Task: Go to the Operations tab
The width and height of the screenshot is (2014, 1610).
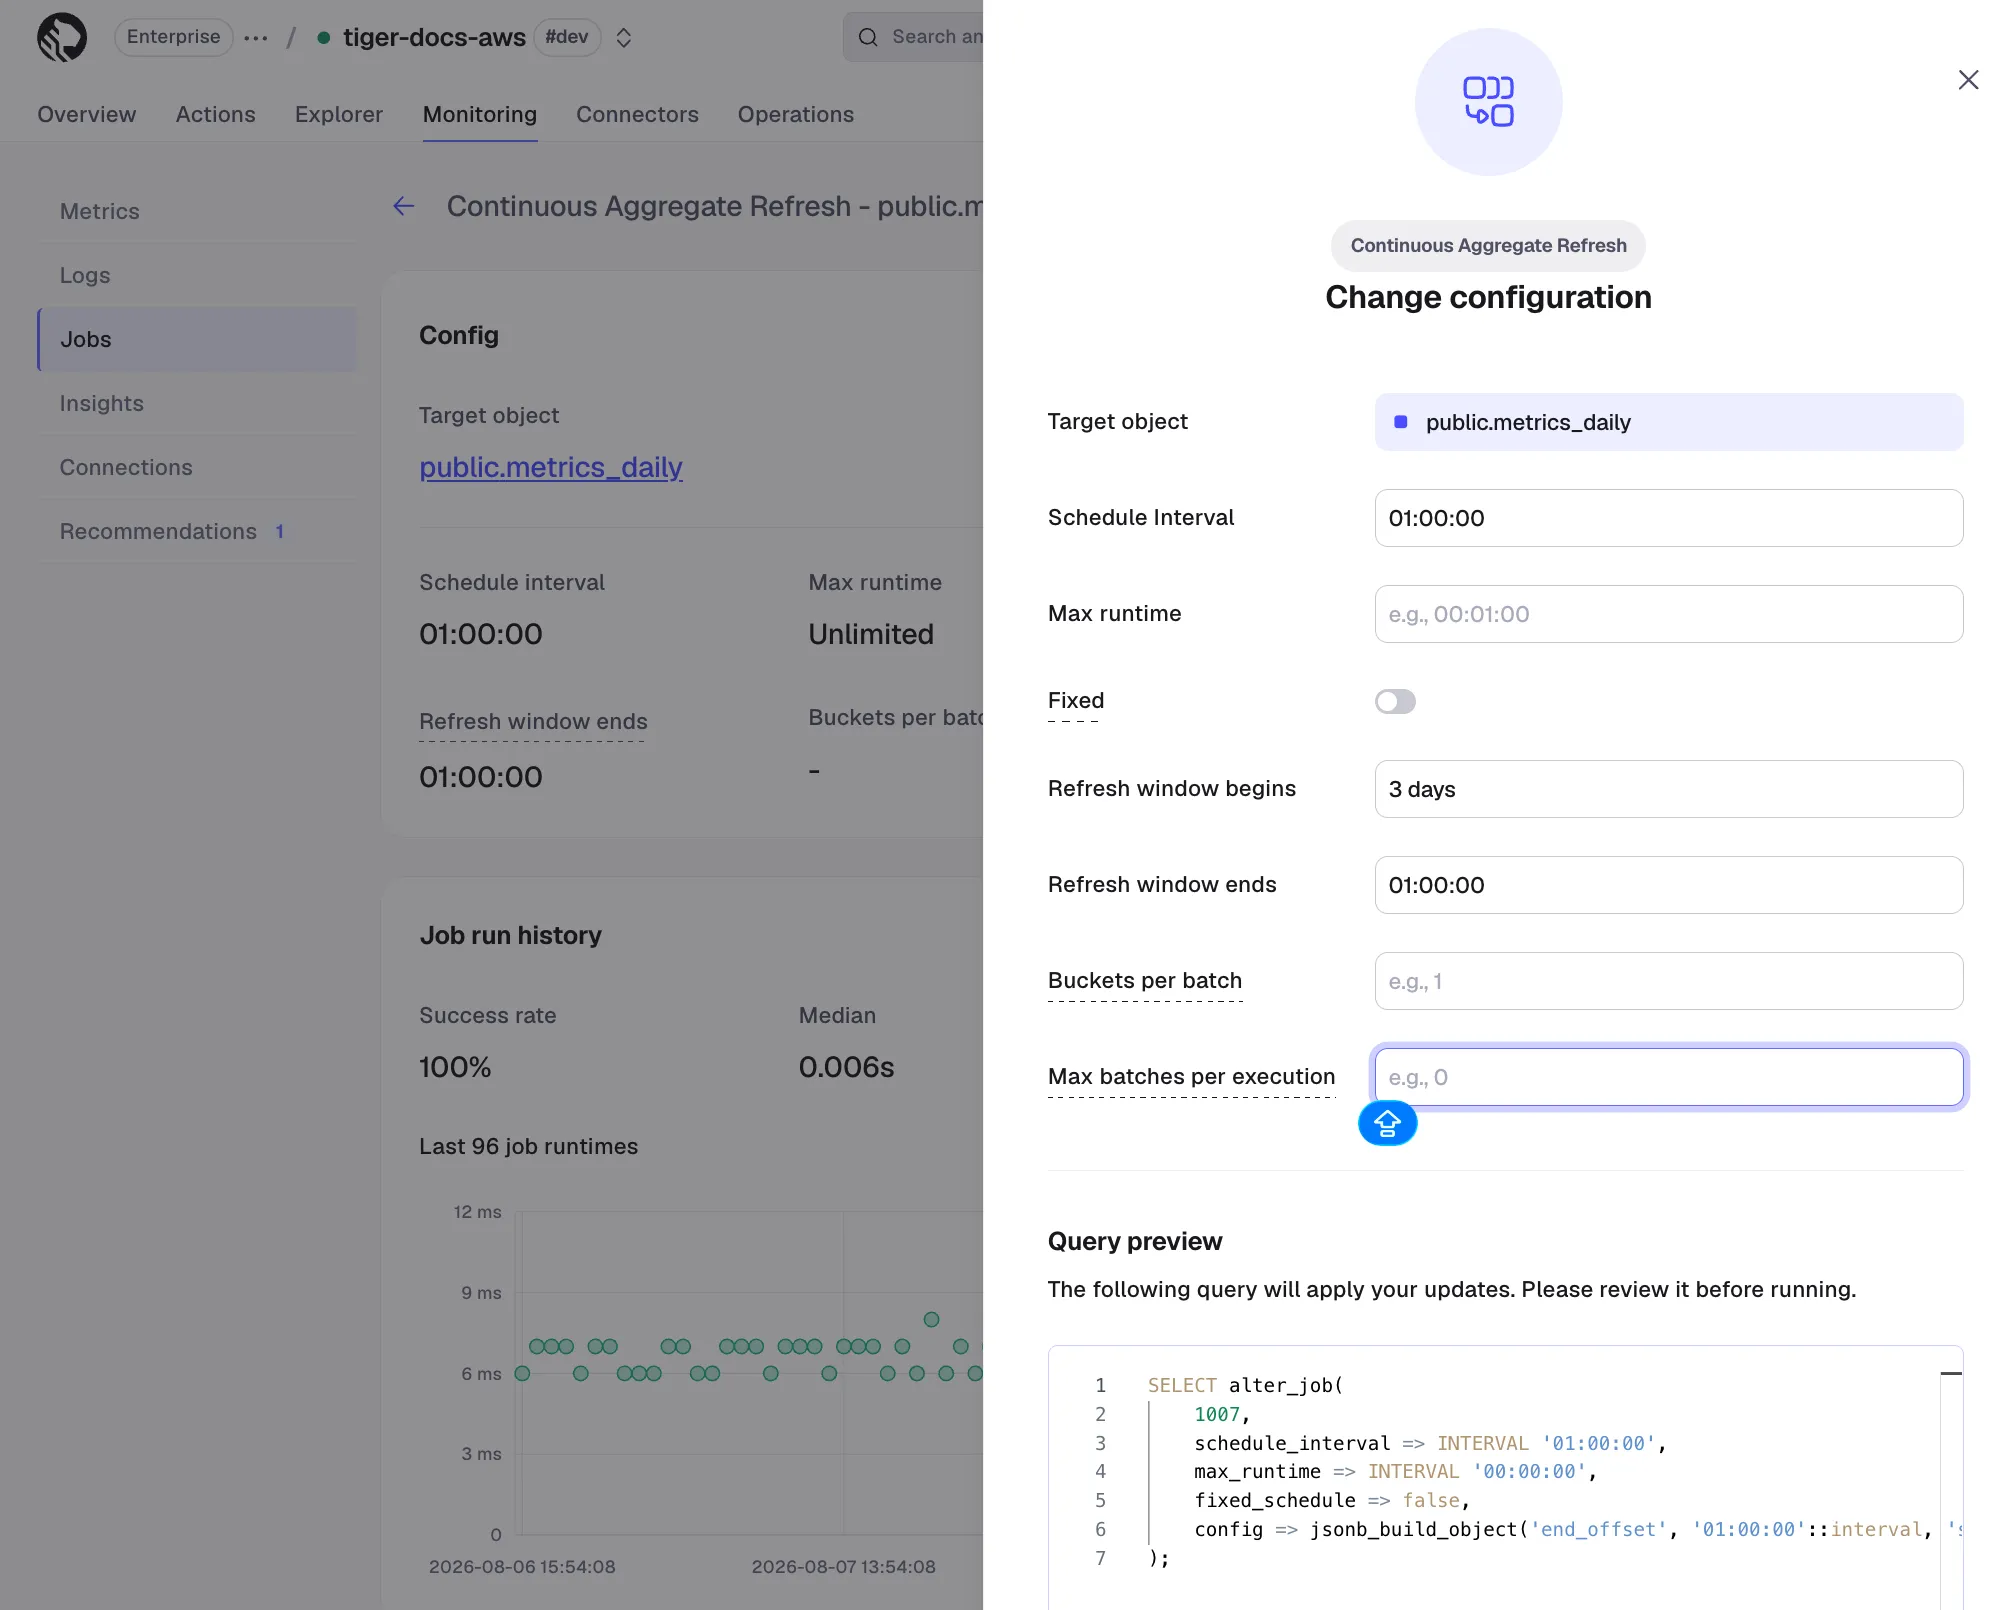Action: click(796, 114)
